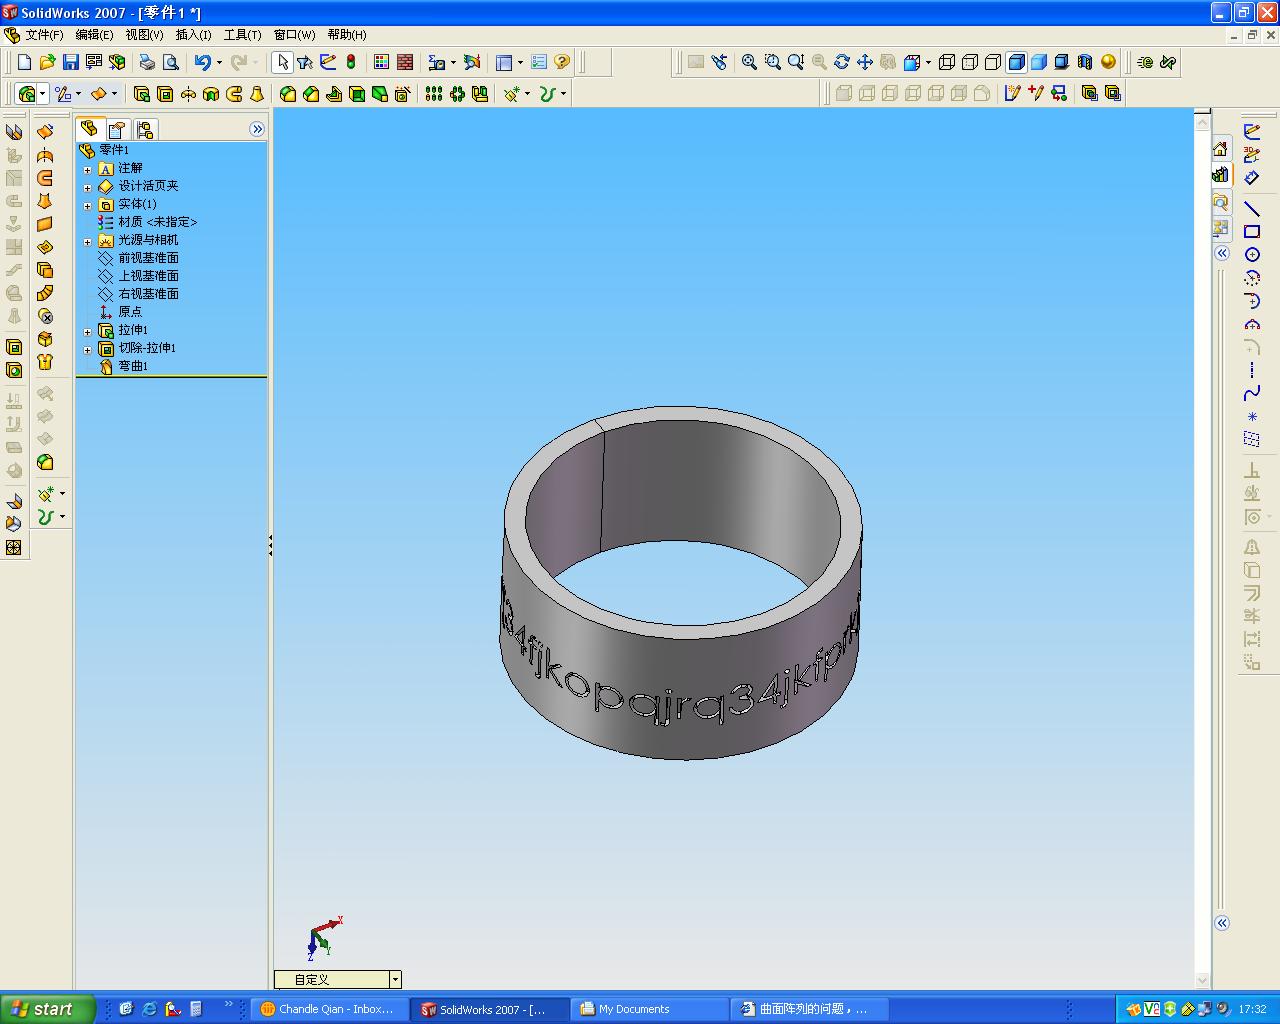Screen dimensions: 1280x1024
Task: Open the 视图(V) menu
Action: pyautogui.click(x=145, y=35)
